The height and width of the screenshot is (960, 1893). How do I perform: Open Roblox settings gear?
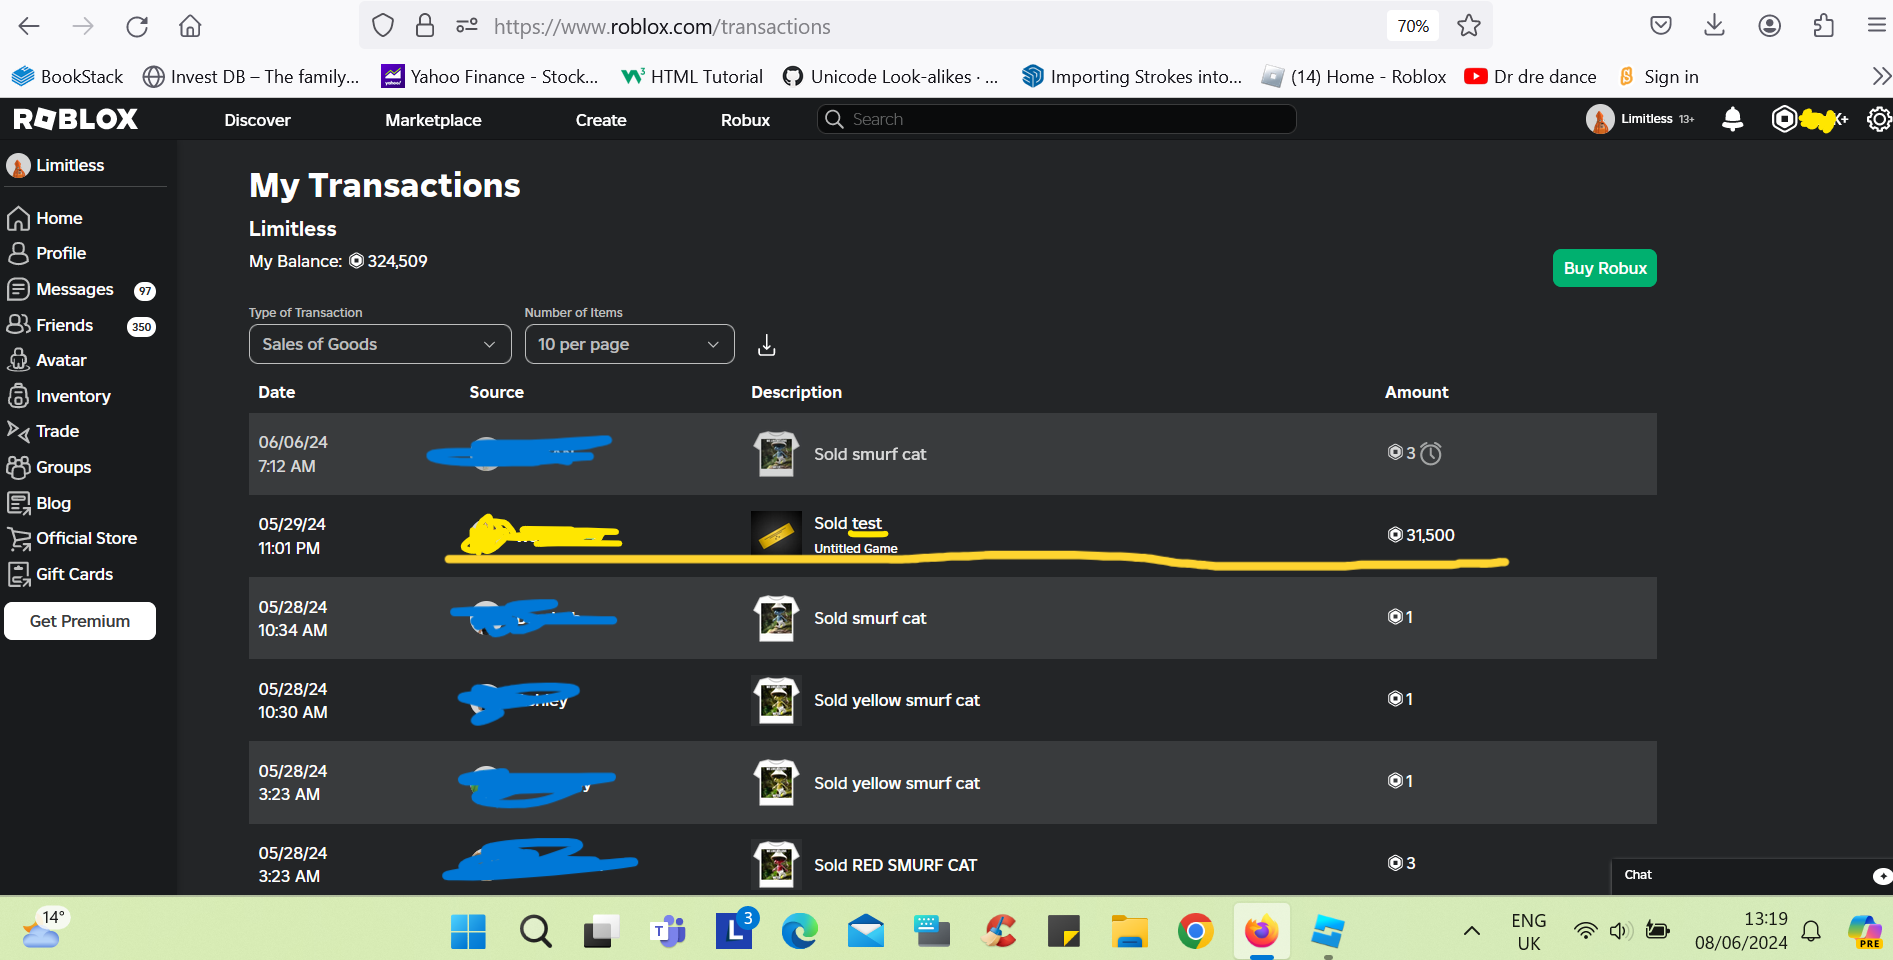pos(1879,119)
